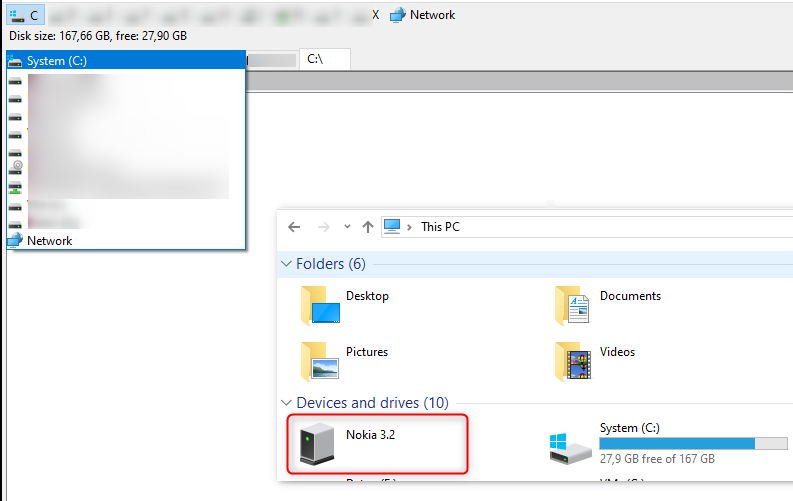Click the computer icon in address bar
Image resolution: width=793 pixels, height=501 pixels.
coord(392,226)
